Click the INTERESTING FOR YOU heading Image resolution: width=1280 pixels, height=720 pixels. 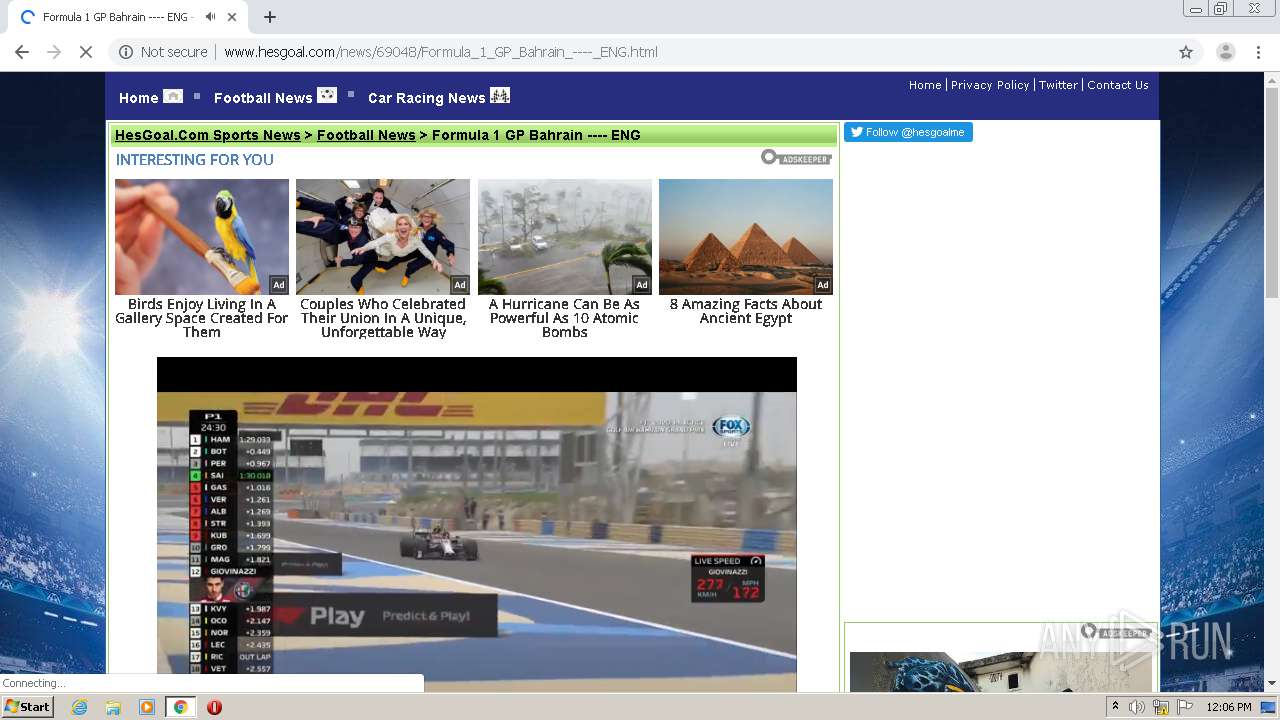pos(195,159)
